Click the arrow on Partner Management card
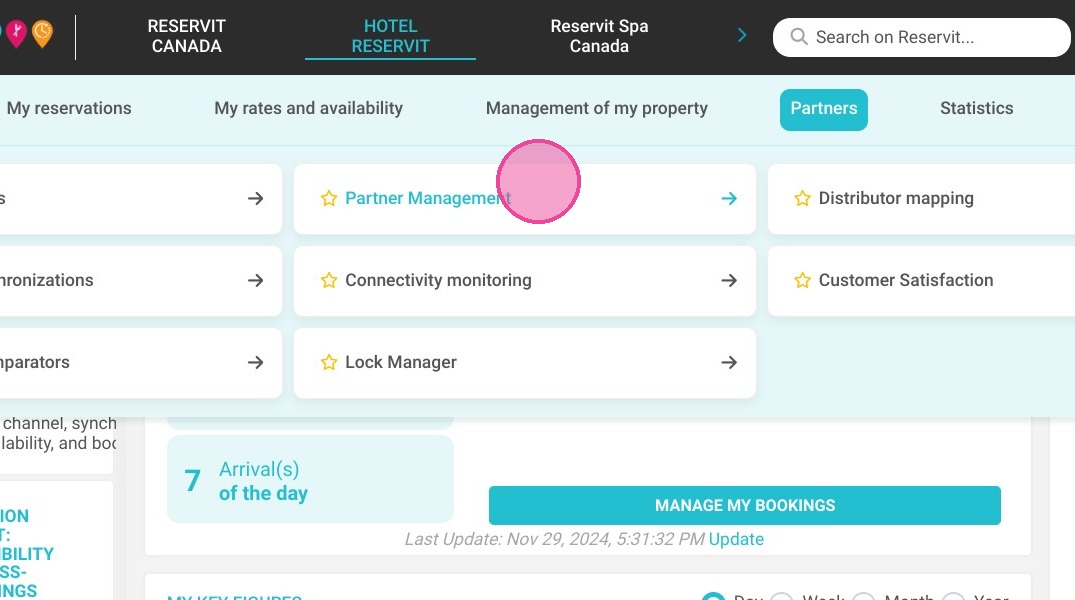The width and height of the screenshot is (1075, 600). pos(729,199)
